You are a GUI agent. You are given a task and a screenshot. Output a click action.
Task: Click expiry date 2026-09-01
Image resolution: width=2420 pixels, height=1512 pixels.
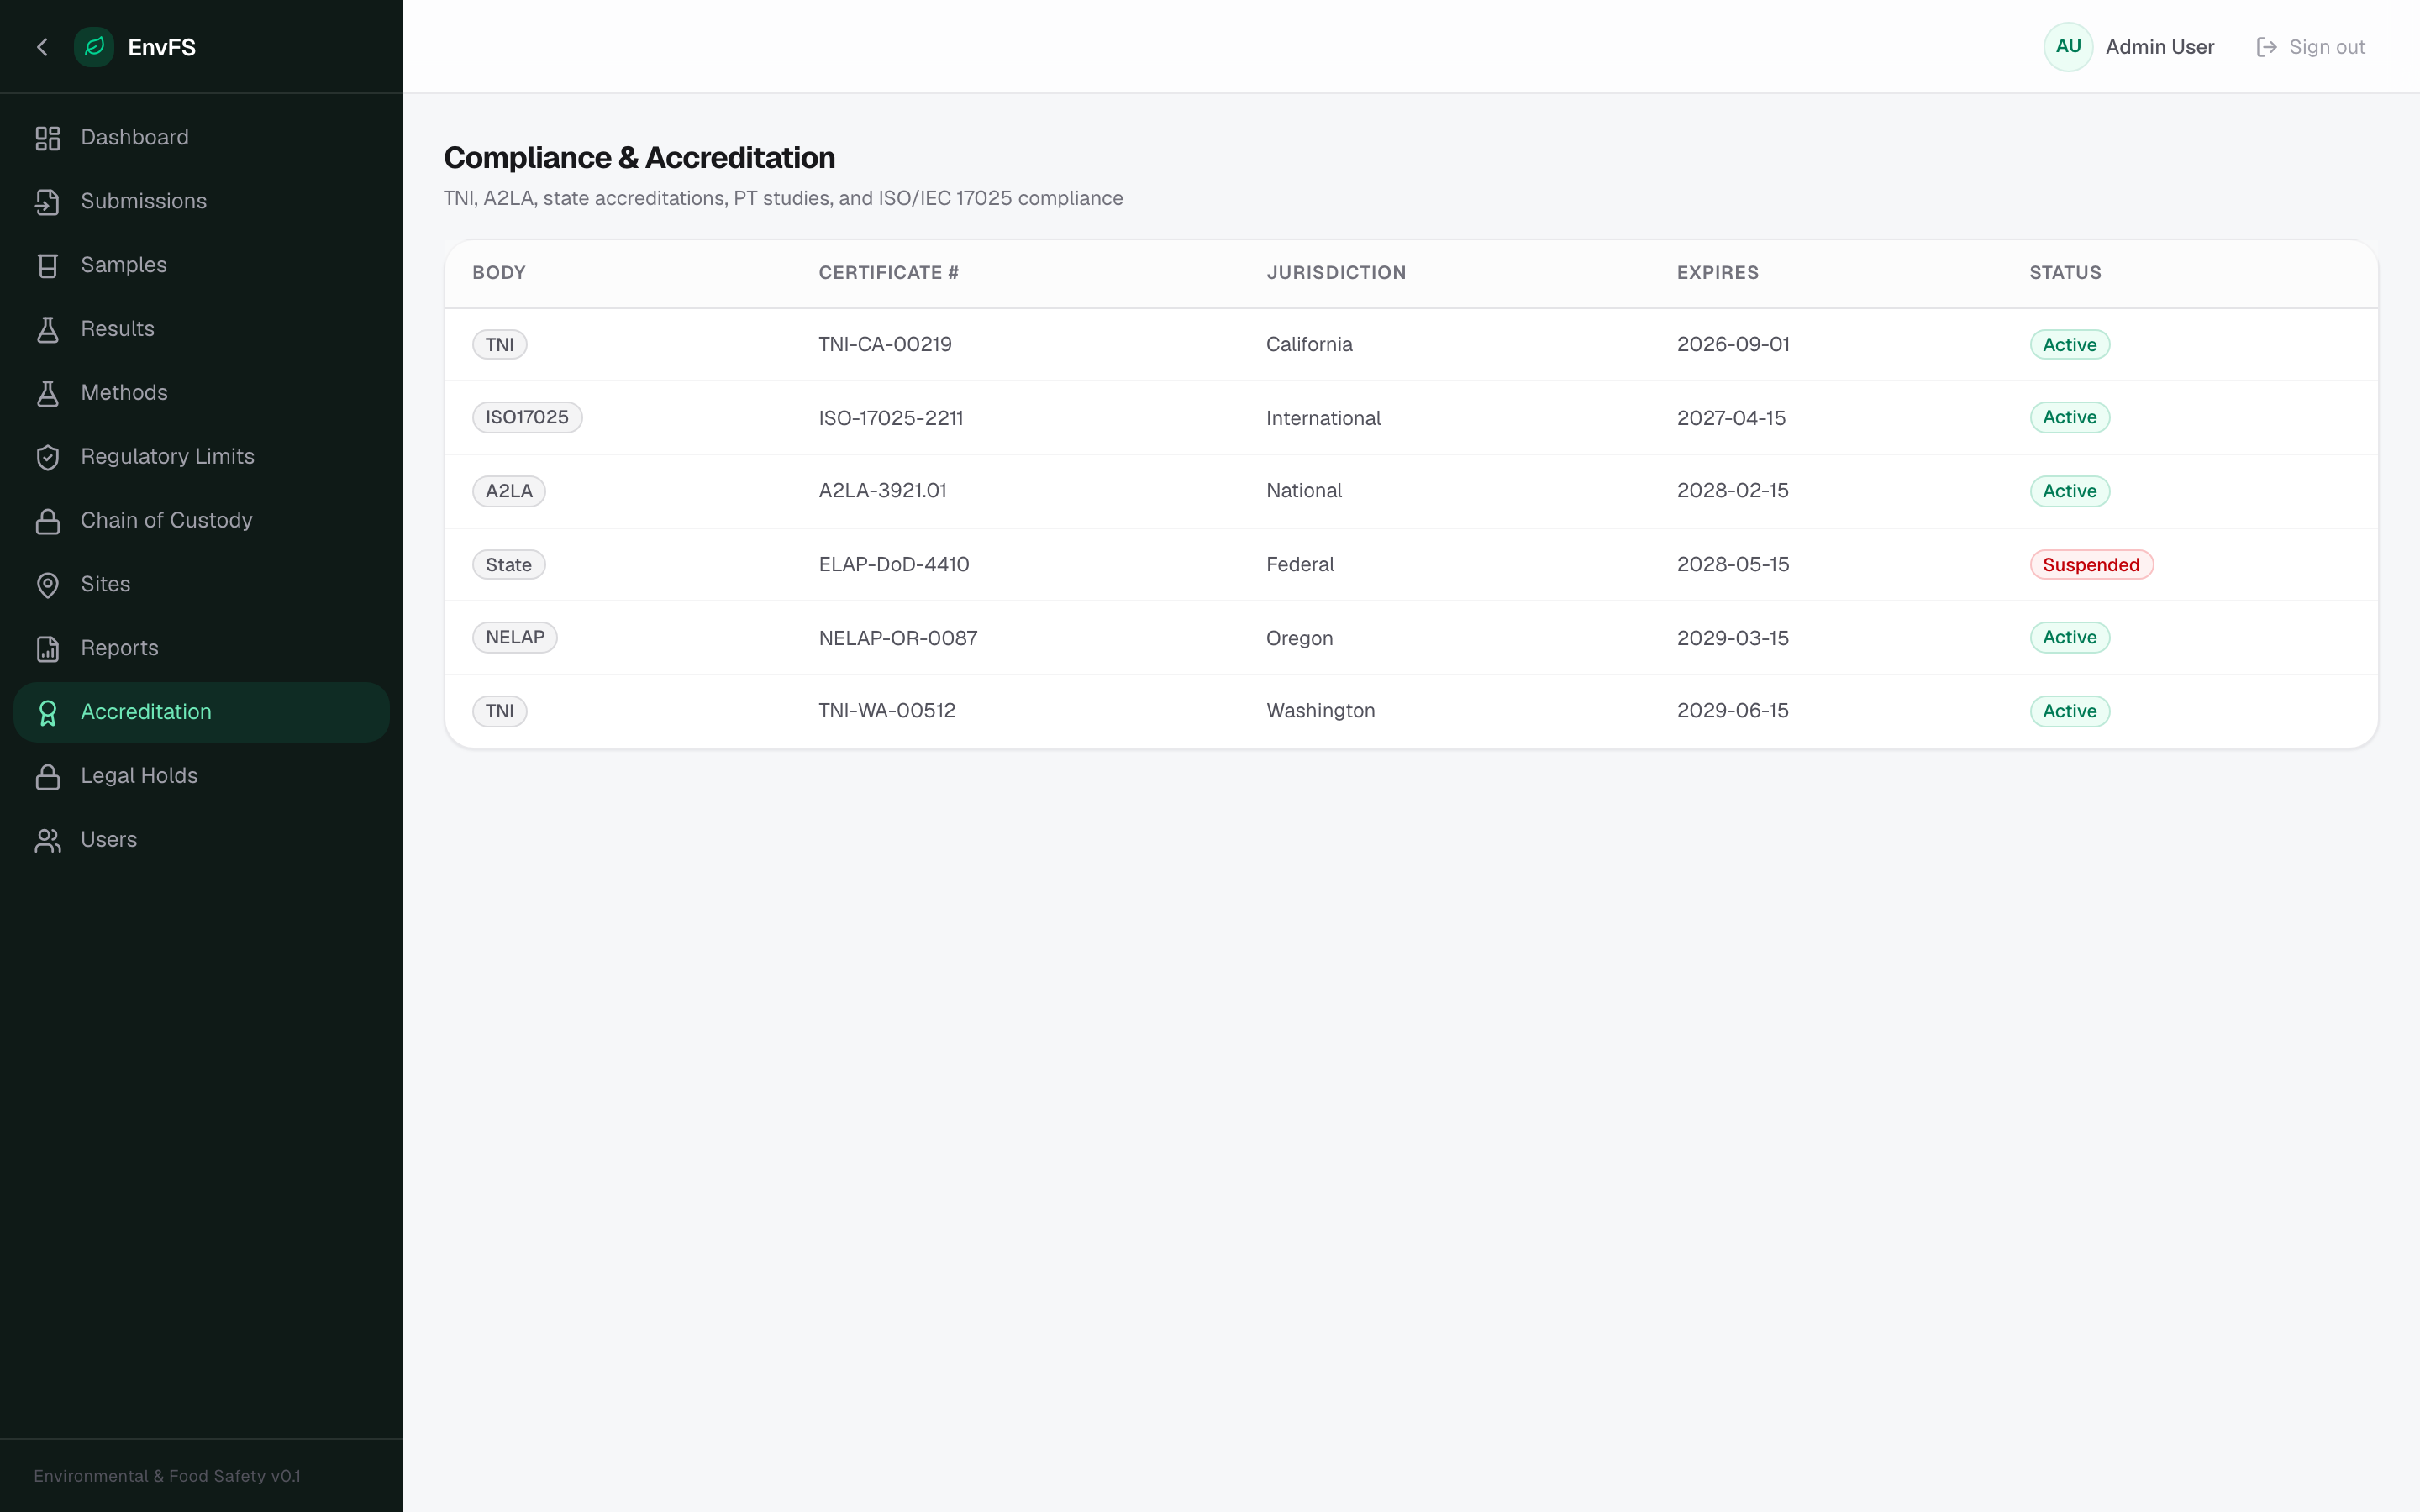click(1733, 345)
